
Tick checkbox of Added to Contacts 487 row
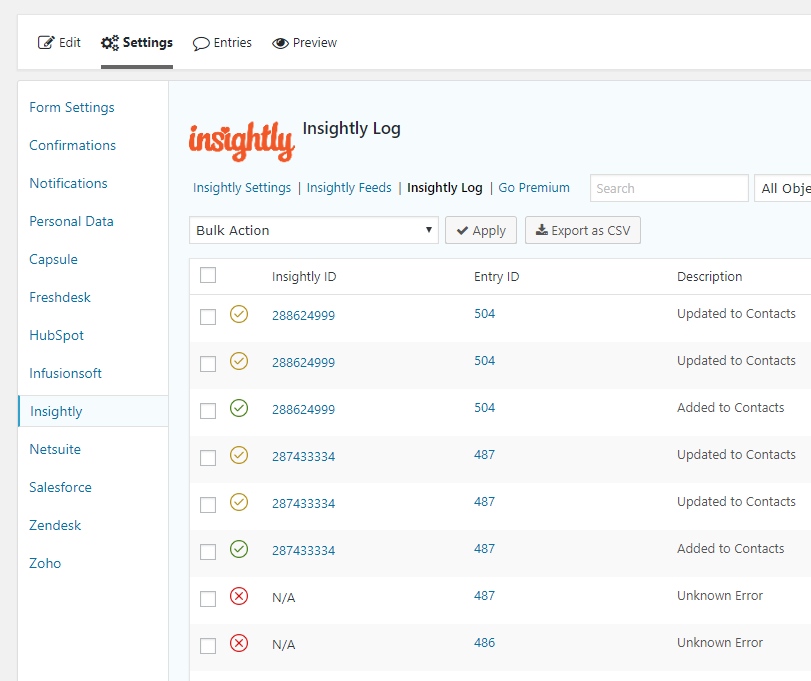(208, 552)
